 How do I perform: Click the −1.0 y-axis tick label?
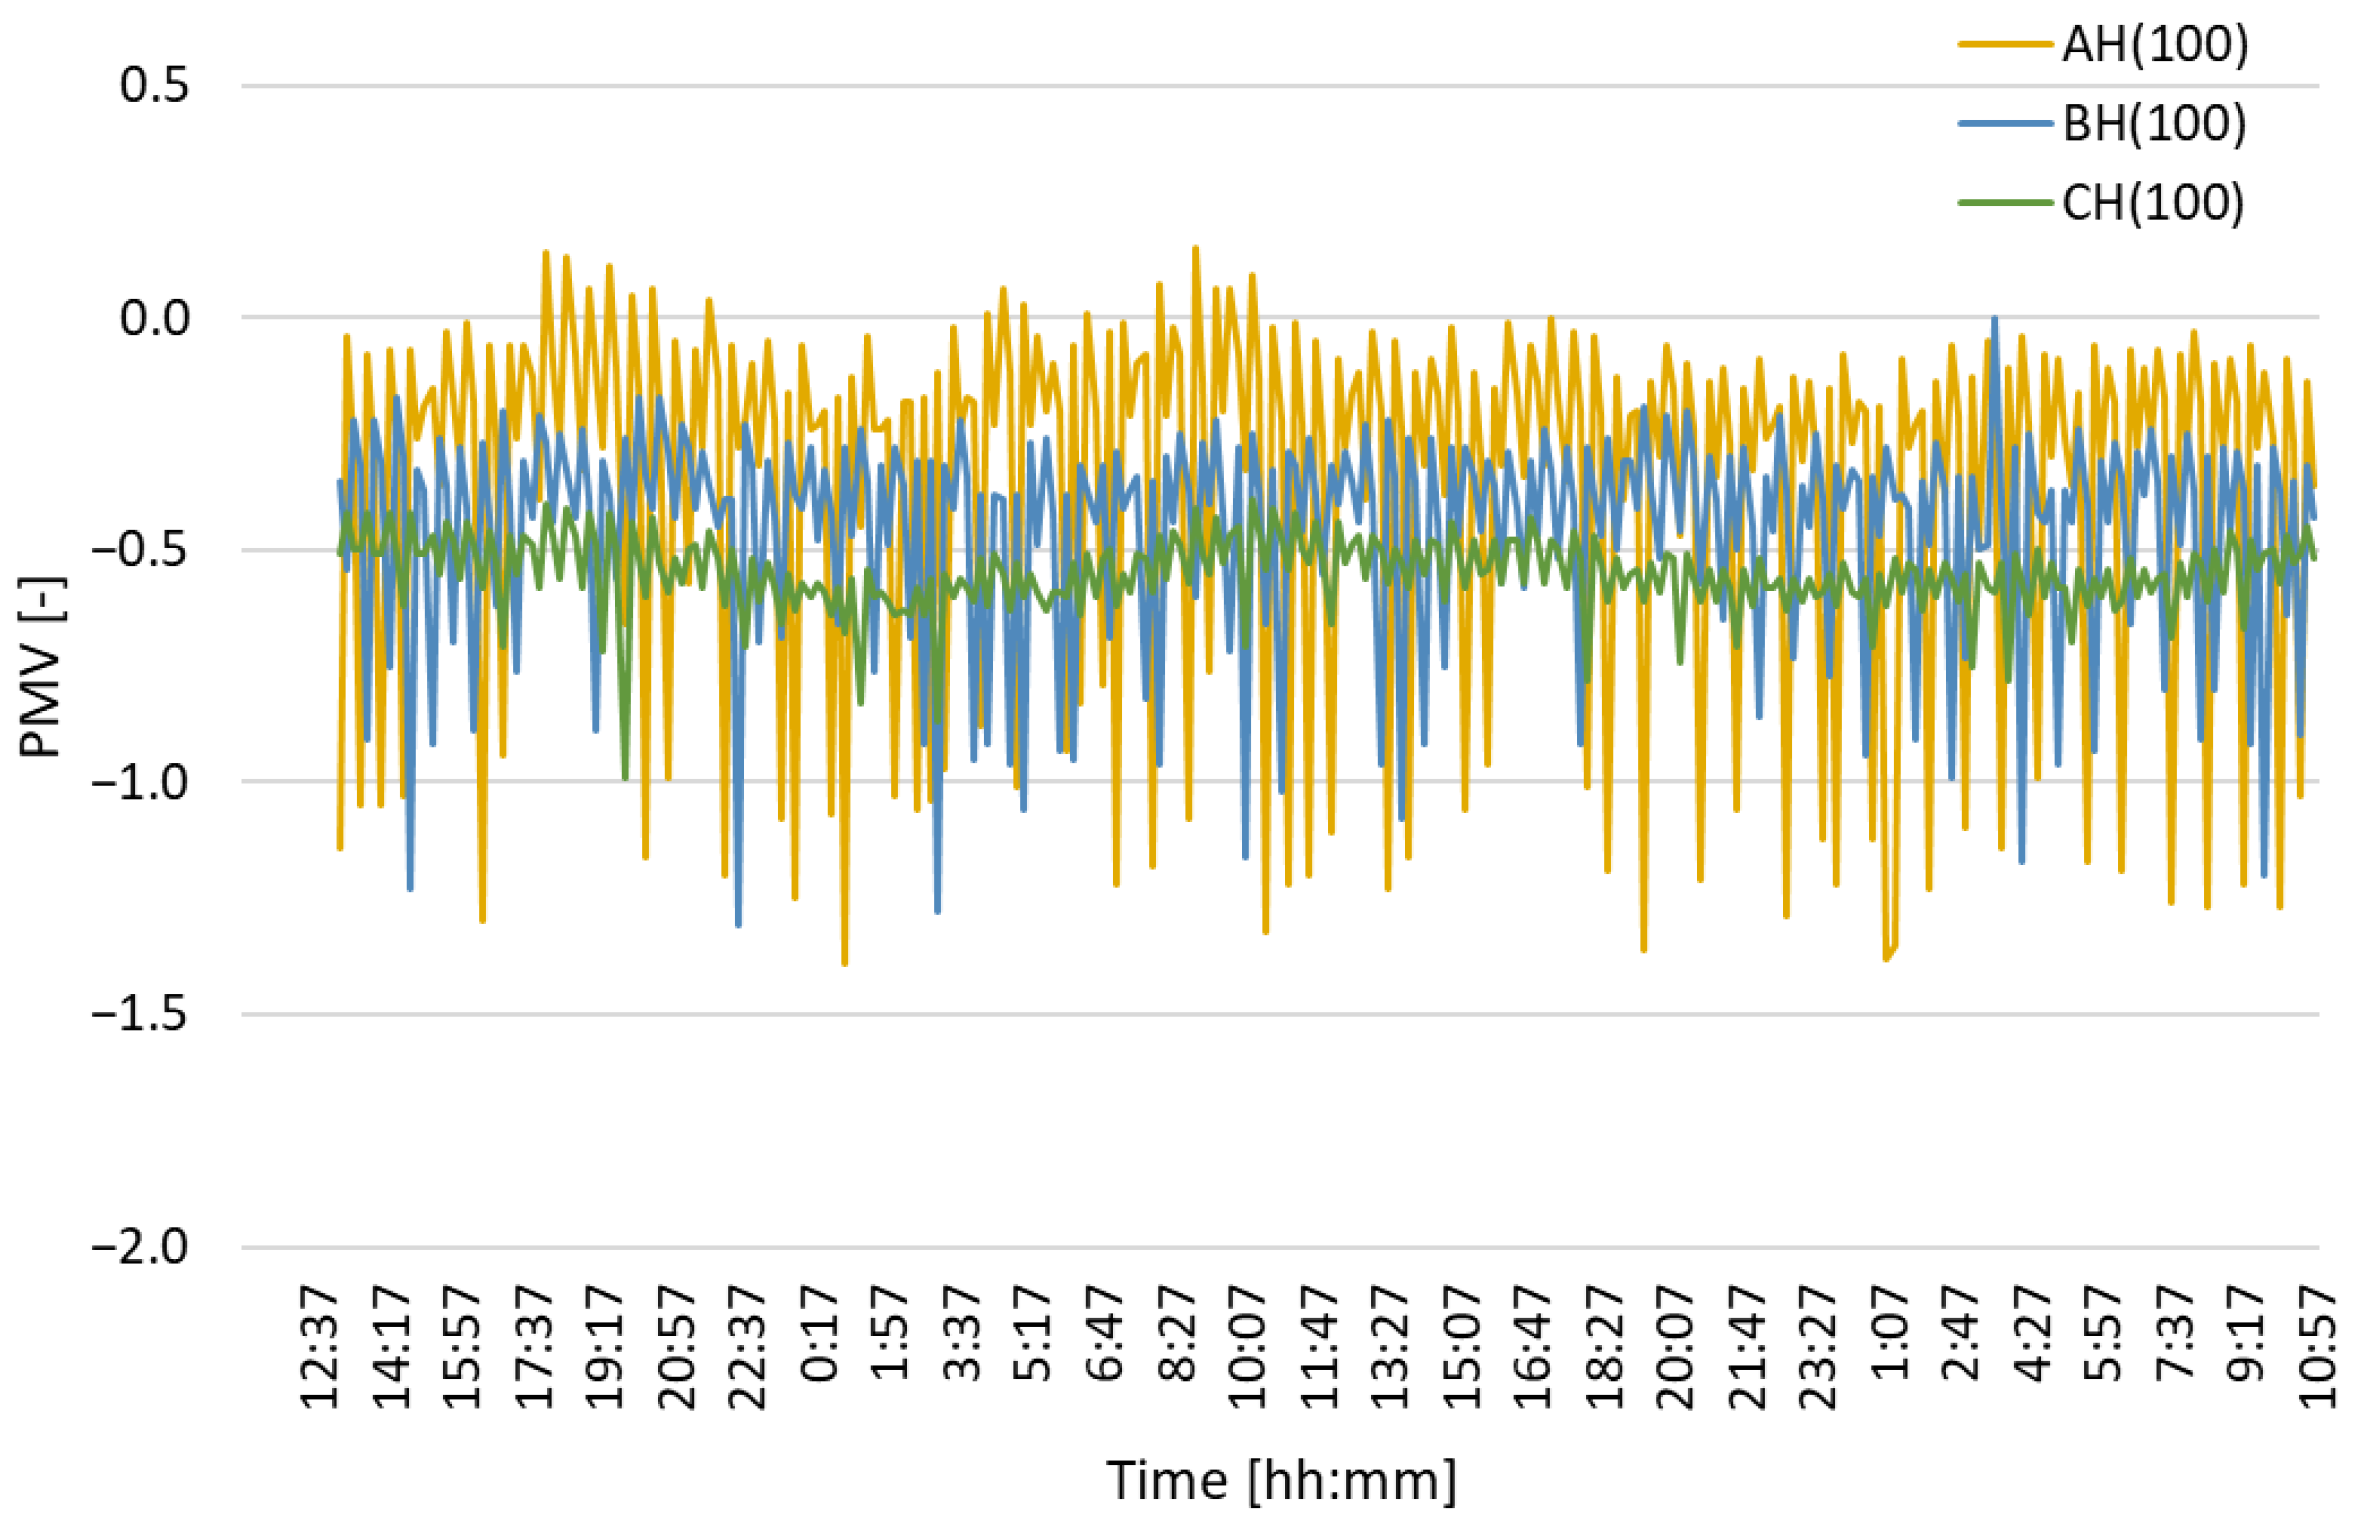pyautogui.click(x=139, y=782)
